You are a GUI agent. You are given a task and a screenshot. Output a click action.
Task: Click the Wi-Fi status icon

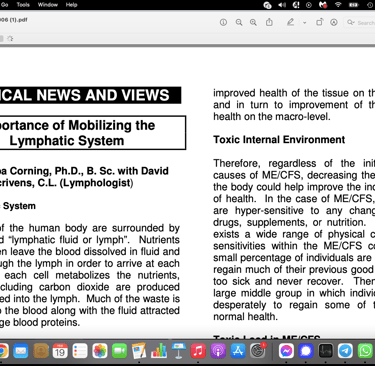point(338,5)
